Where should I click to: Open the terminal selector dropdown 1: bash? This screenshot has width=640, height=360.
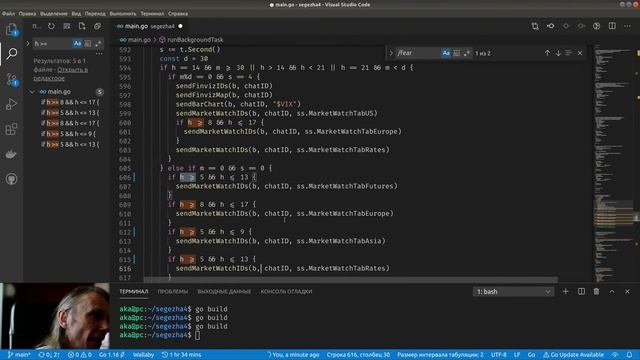pyautogui.click(x=513, y=291)
